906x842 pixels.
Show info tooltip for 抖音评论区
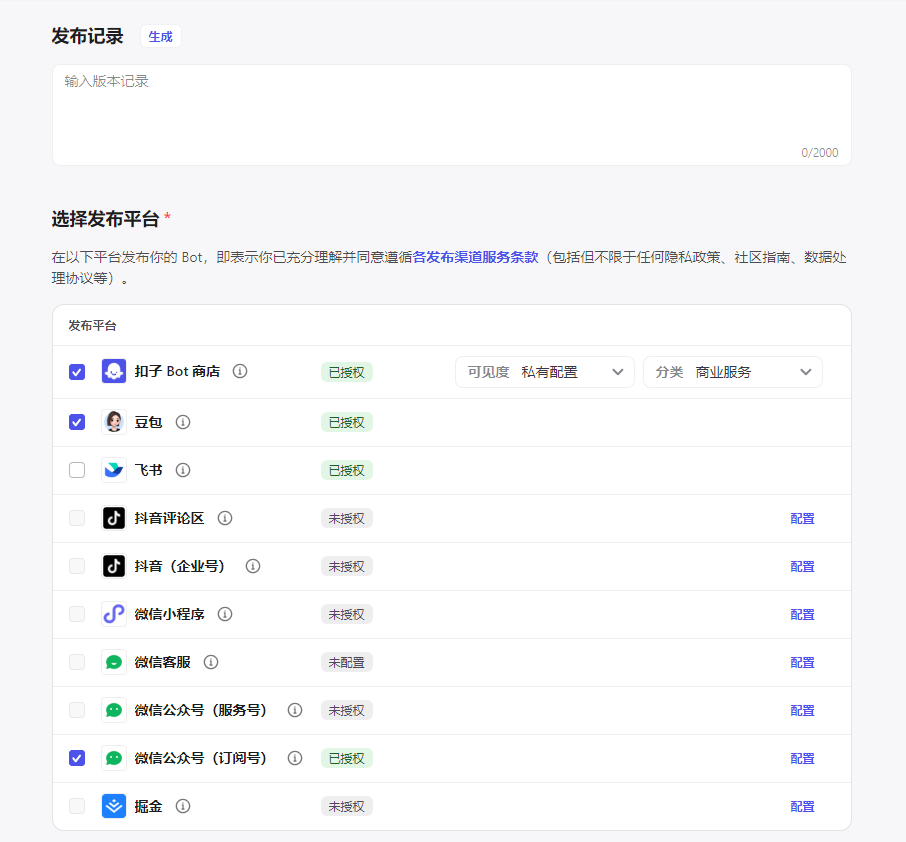[225, 518]
